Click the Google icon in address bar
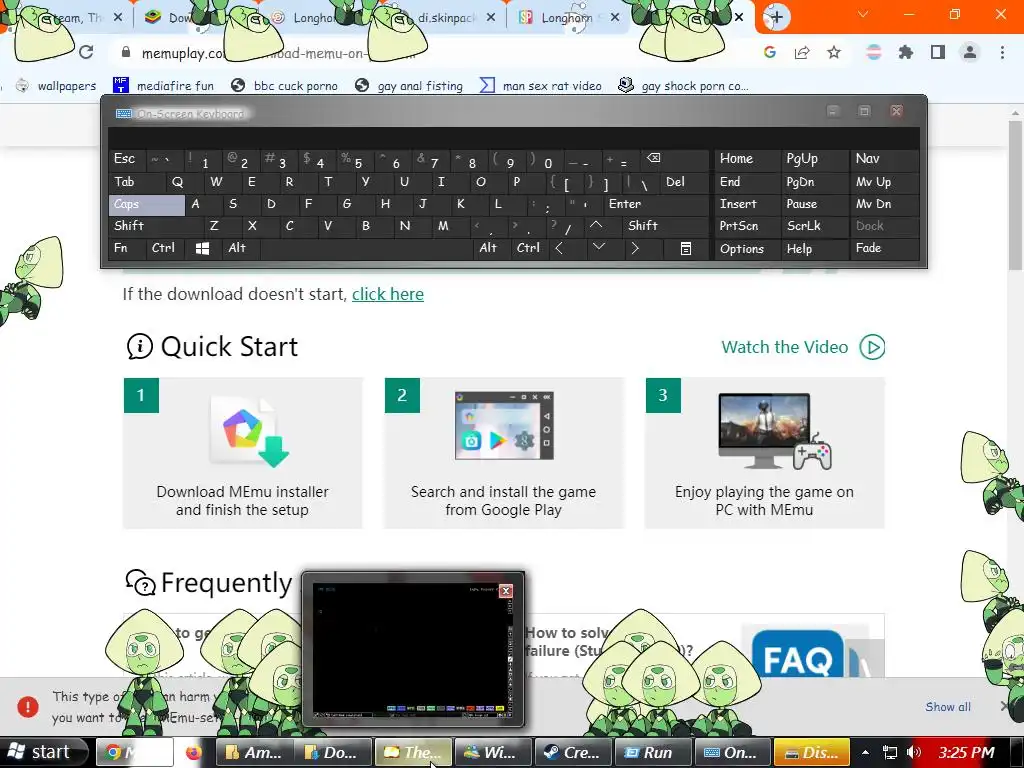The width and height of the screenshot is (1024, 768). [770, 53]
